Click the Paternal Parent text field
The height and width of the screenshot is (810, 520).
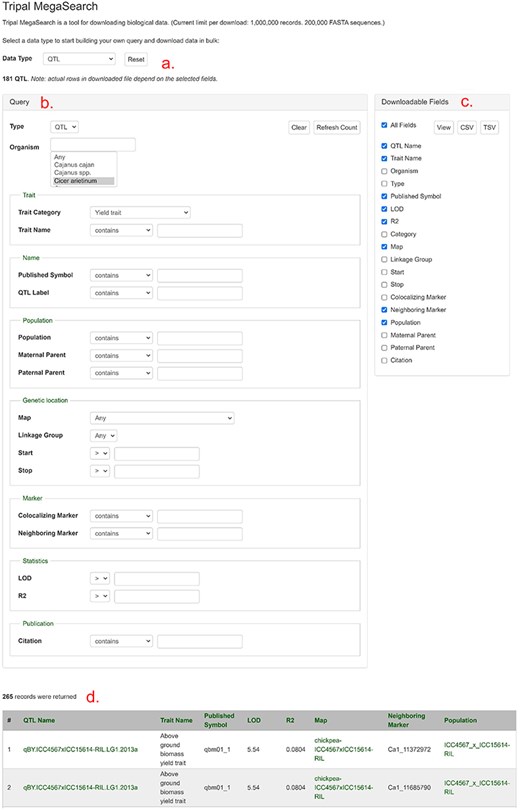pos(200,373)
